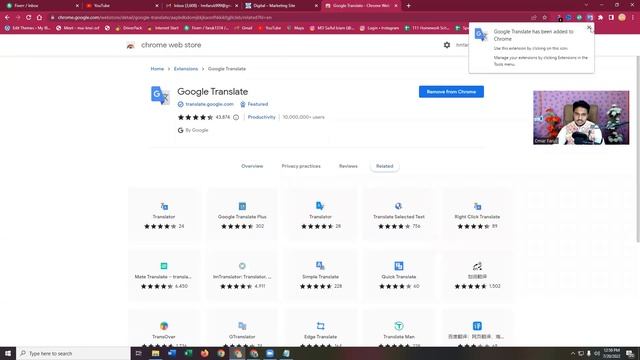Select the Reviews tab

click(x=348, y=166)
